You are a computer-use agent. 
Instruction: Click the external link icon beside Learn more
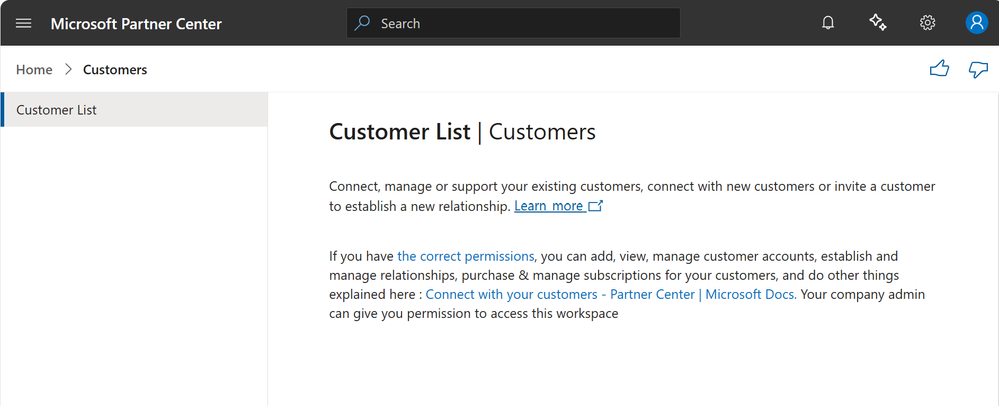pyautogui.click(x=596, y=206)
